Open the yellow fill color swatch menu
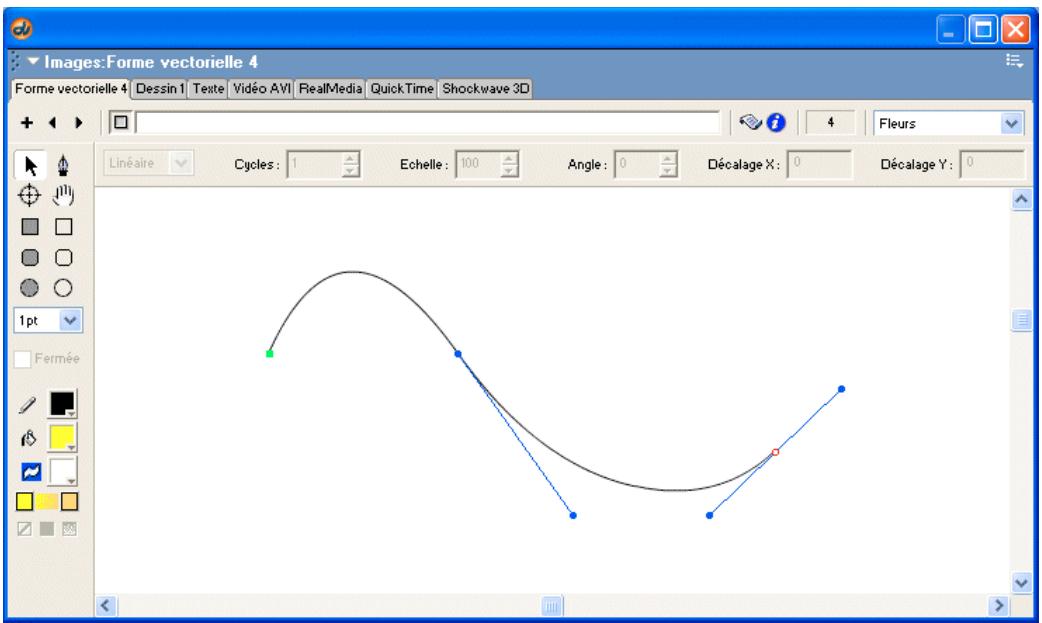Viewport: 1042px width, 623px height. (62, 437)
